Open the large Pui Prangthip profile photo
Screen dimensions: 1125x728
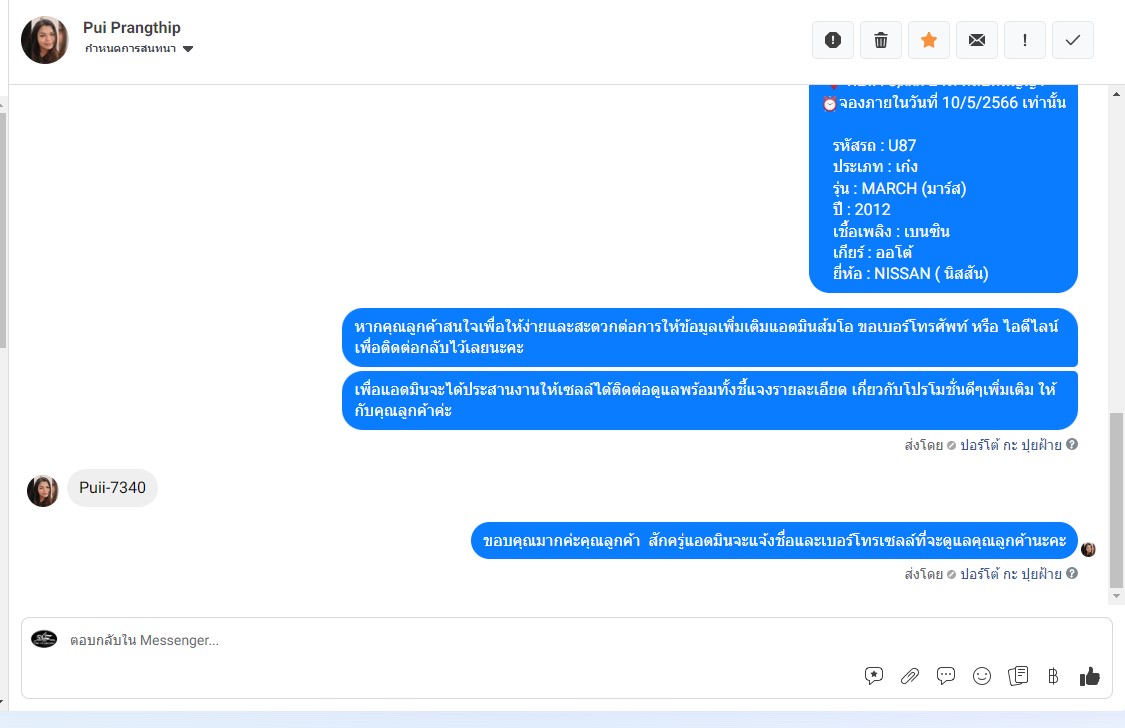tap(44, 40)
